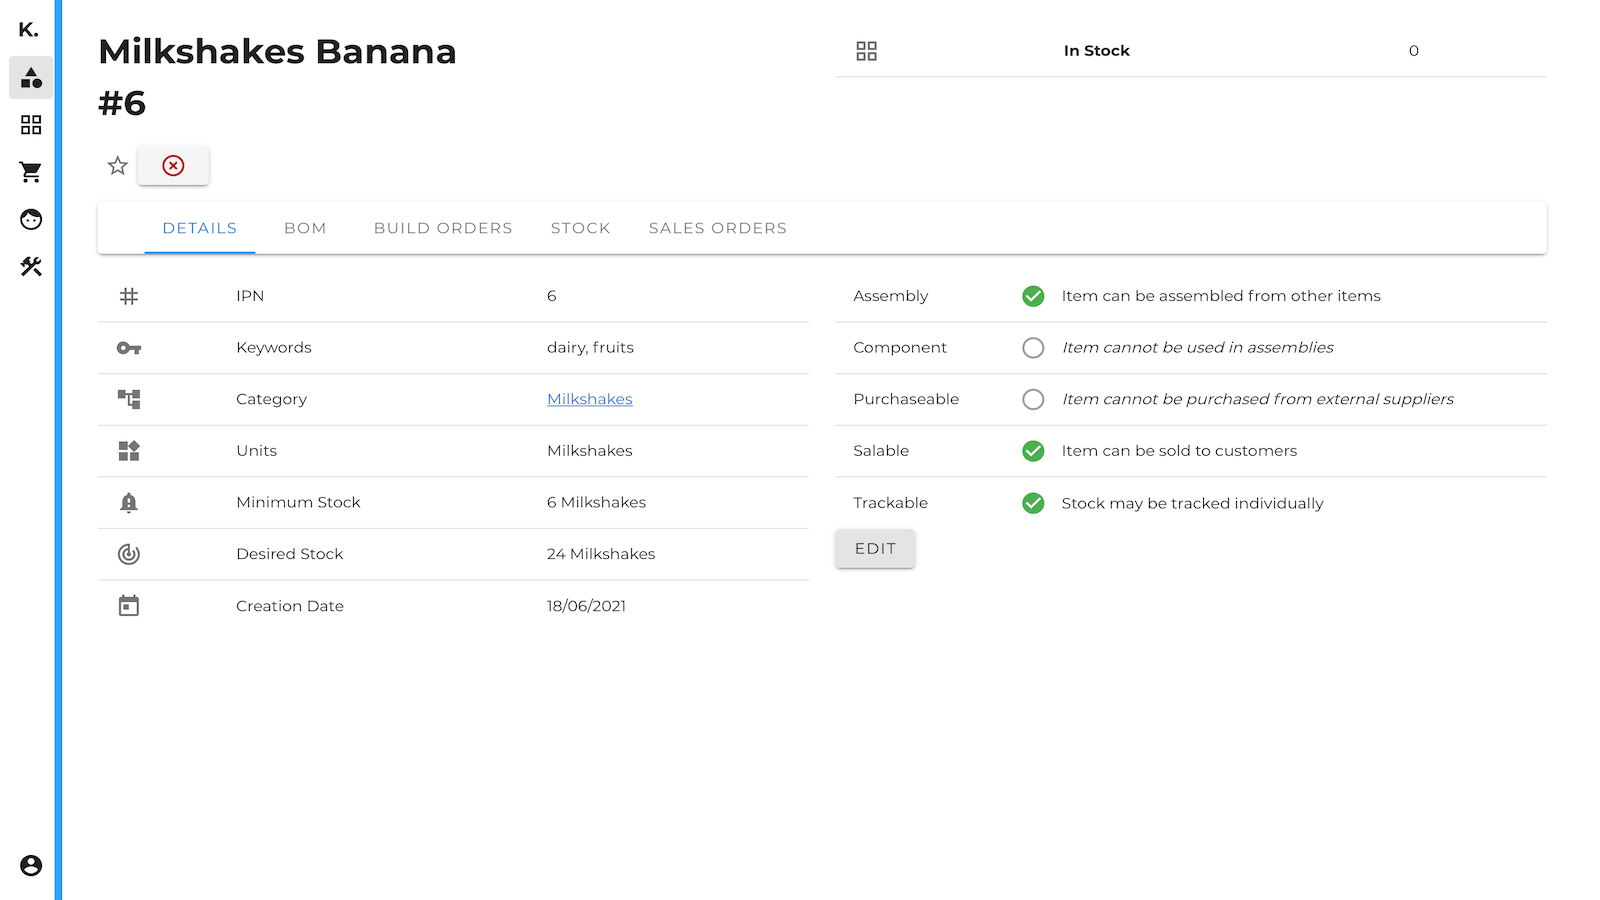1600x900 pixels.
Task: Switch to the BOM tab
Action: click(x=304, y=228)
